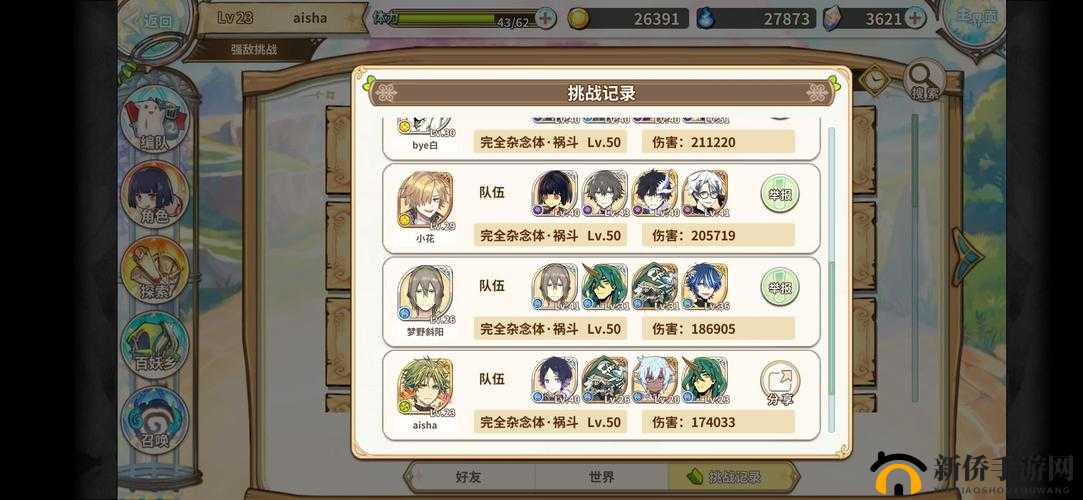The image size is (1083, 500).
Task: Open the clock history icon
Action: (875, 79)
